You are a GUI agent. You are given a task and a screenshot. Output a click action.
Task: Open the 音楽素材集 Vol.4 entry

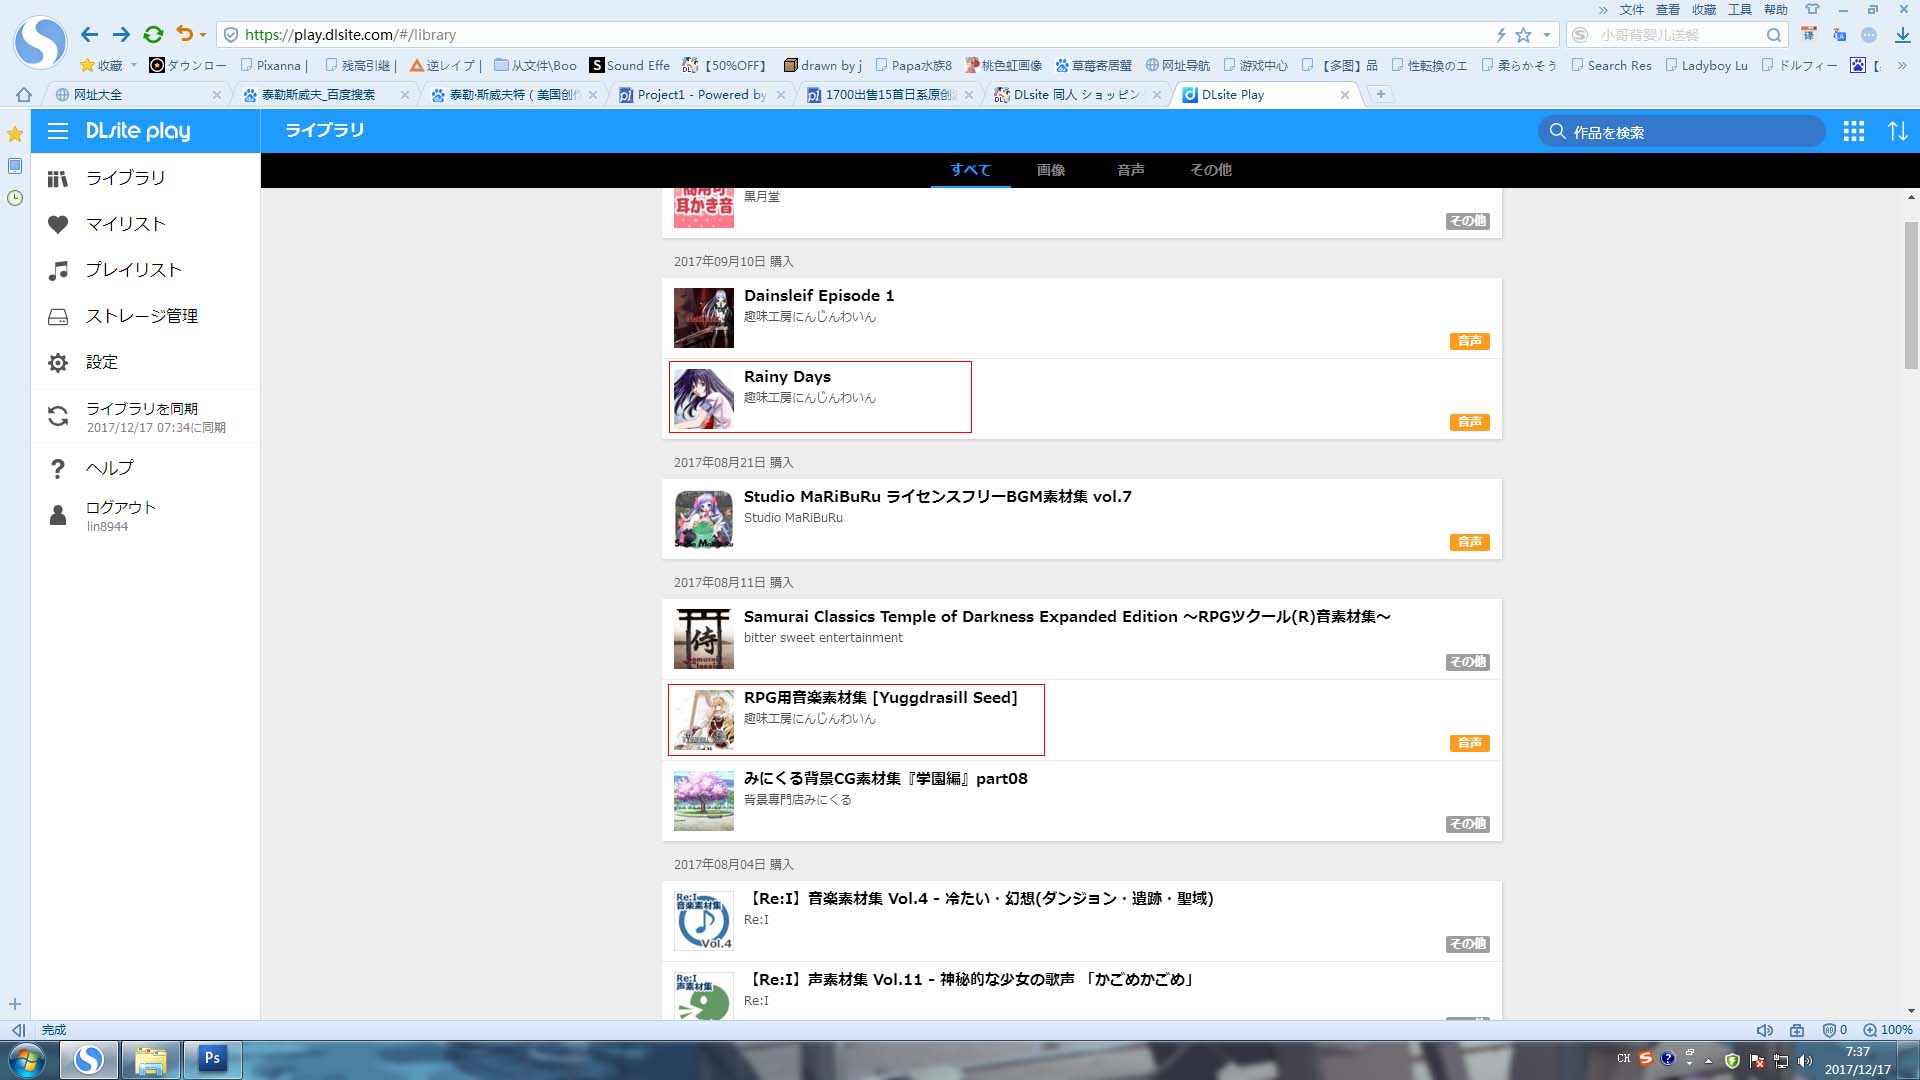pos(1081,921)
